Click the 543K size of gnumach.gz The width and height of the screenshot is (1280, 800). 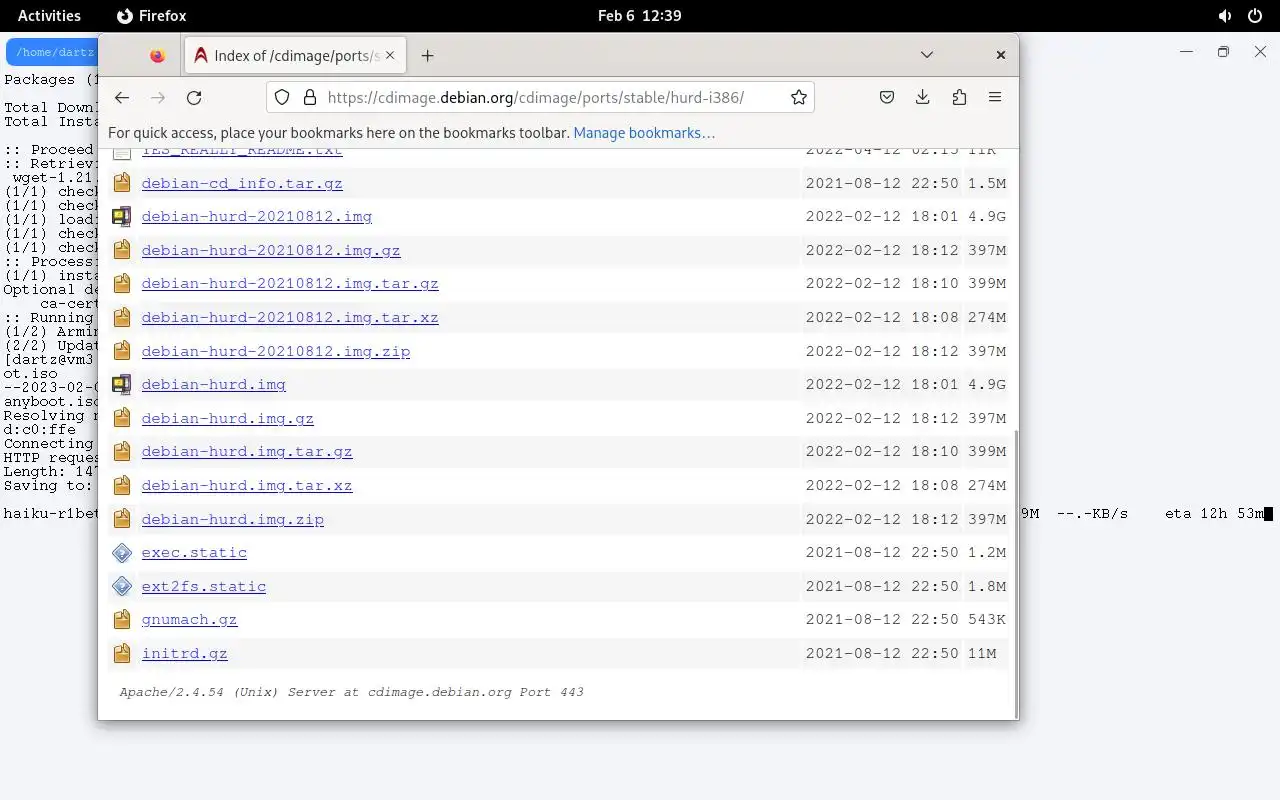coord(986,619)
